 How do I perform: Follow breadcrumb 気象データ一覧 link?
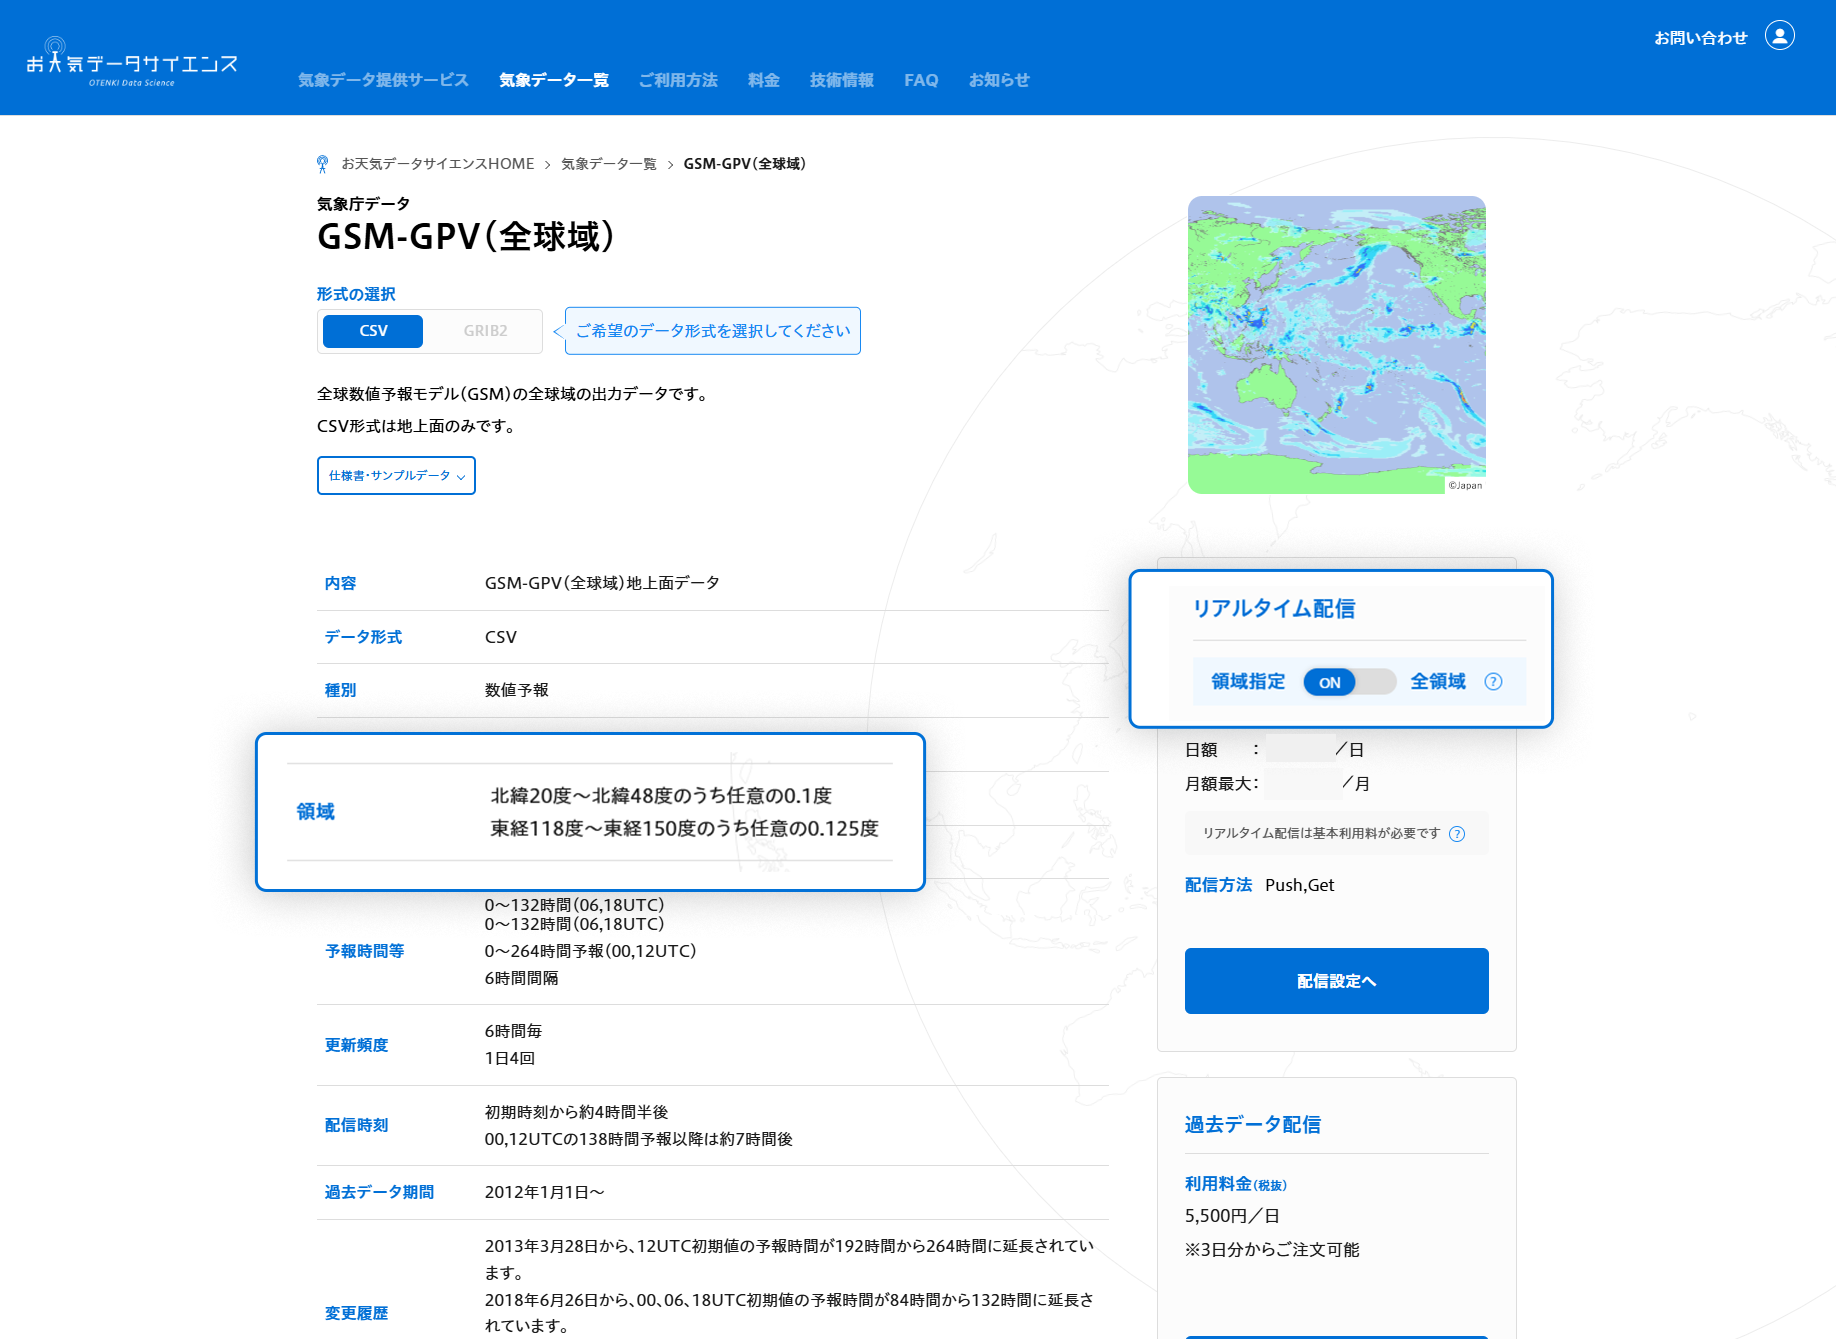609,164
